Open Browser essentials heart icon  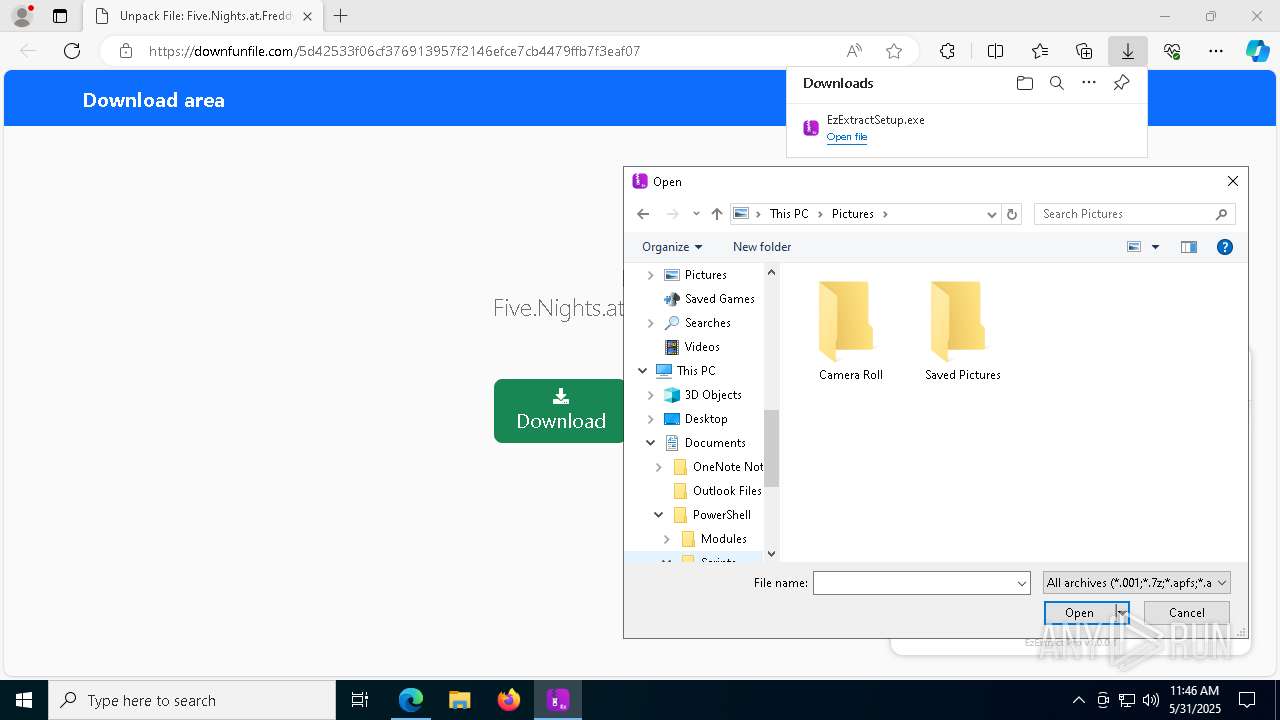(x=1172, y=51)
